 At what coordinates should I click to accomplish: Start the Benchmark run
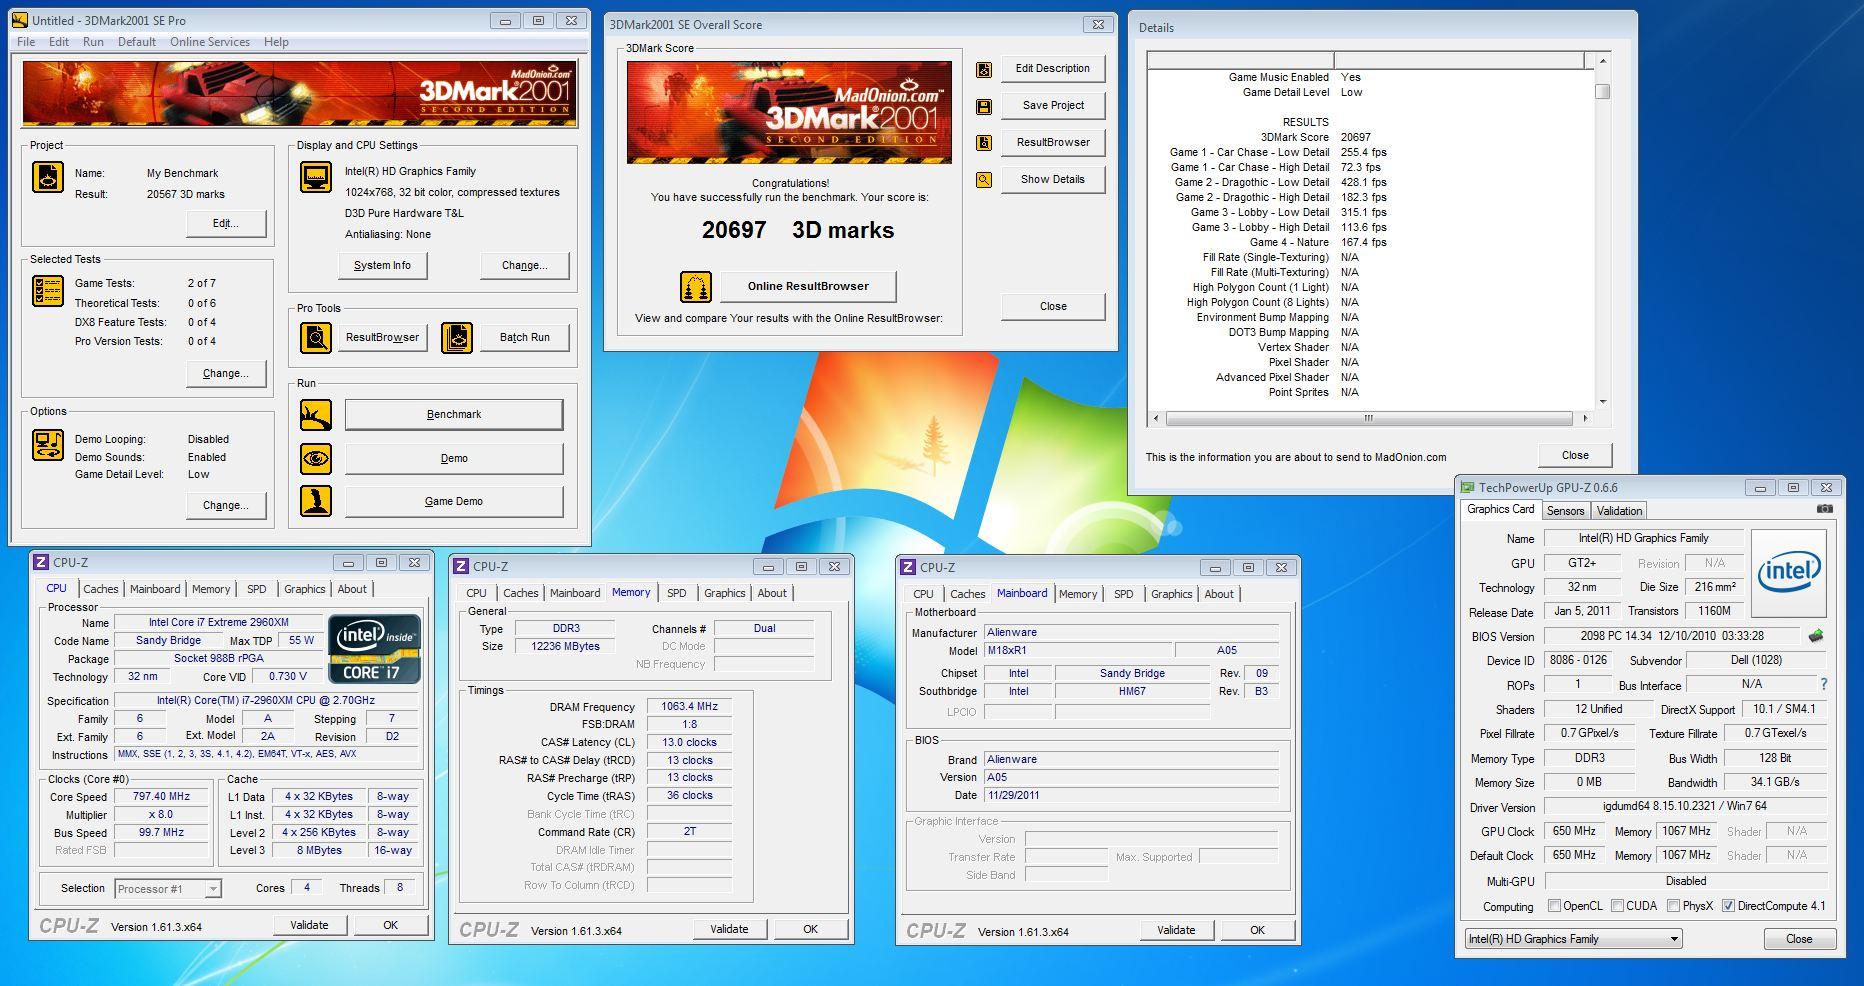pyautogui.click(x=454, y=414)
